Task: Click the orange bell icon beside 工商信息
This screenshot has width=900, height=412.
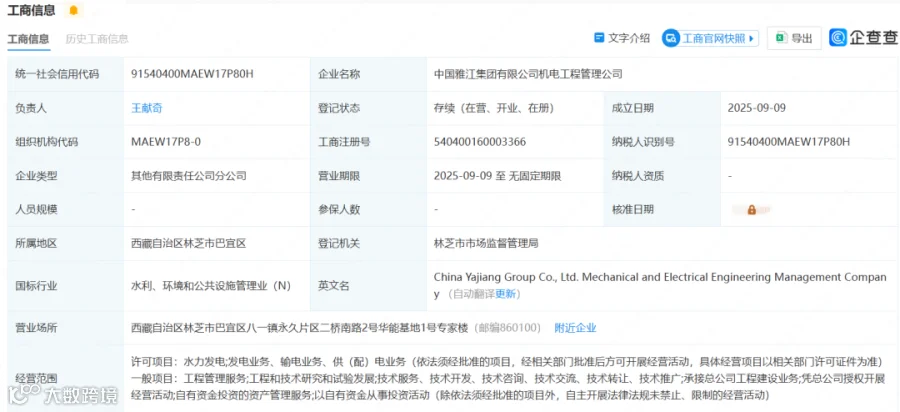Action: click(x=73, y=10)
